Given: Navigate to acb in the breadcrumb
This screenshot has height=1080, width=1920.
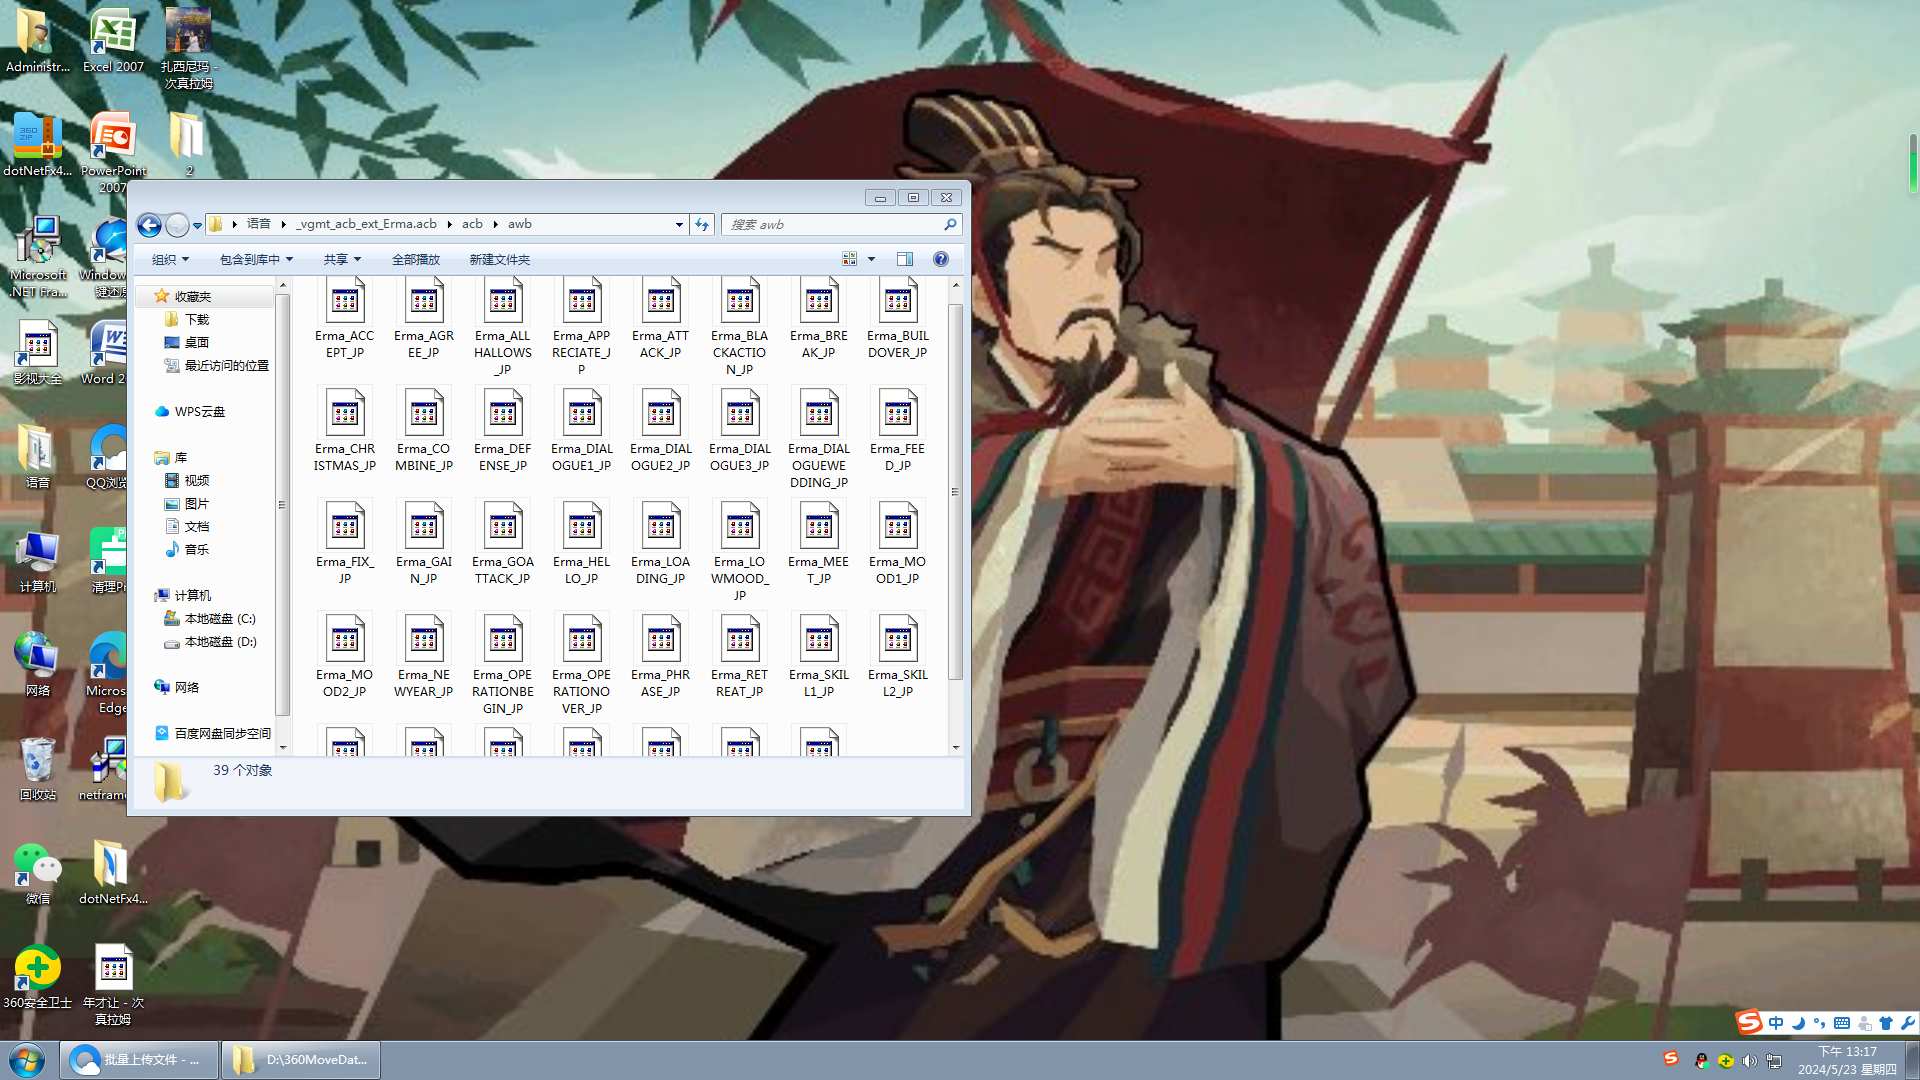Looking at the screenshot, I should tap(472, 224).
